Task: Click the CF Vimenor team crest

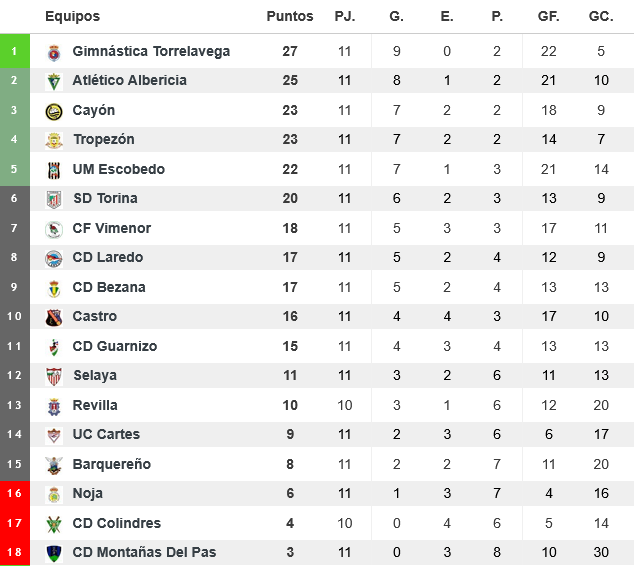Action: (54, 229)
